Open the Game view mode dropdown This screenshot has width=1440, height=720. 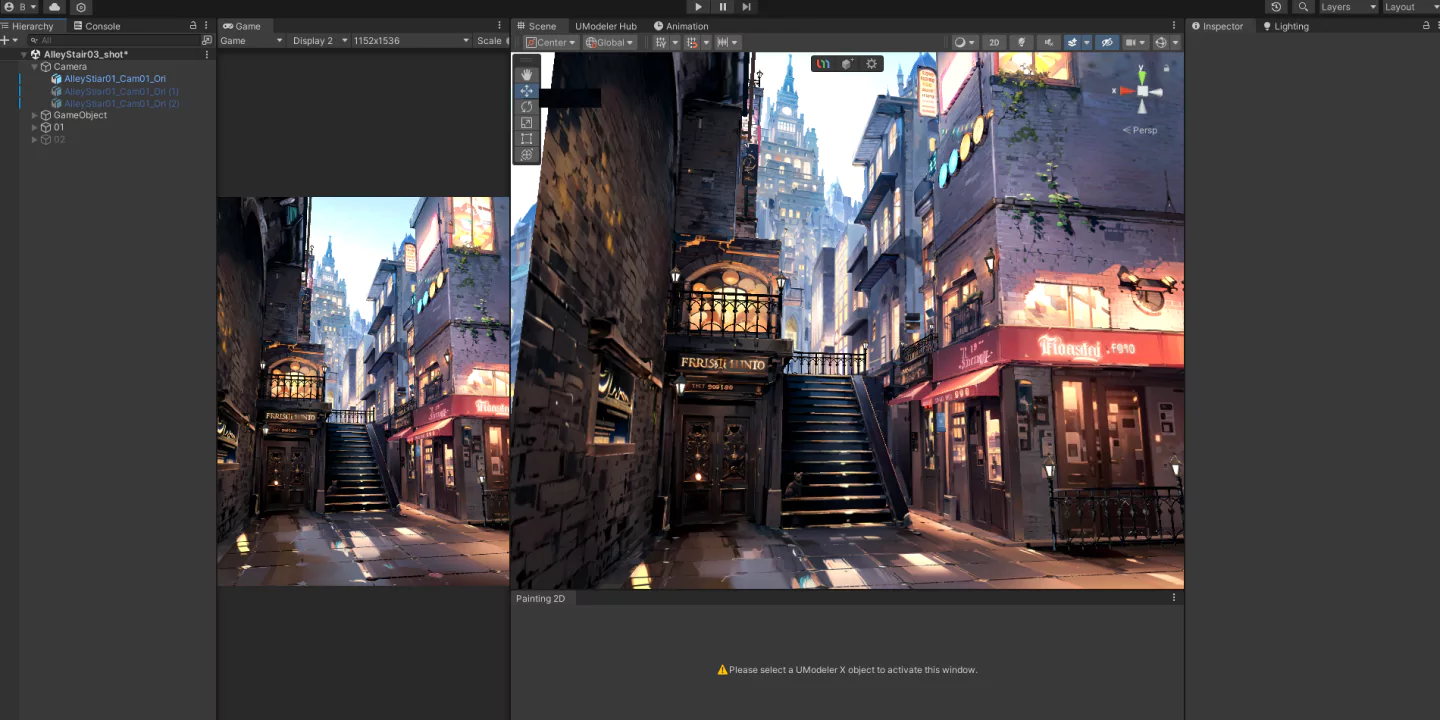click(251, 41)
